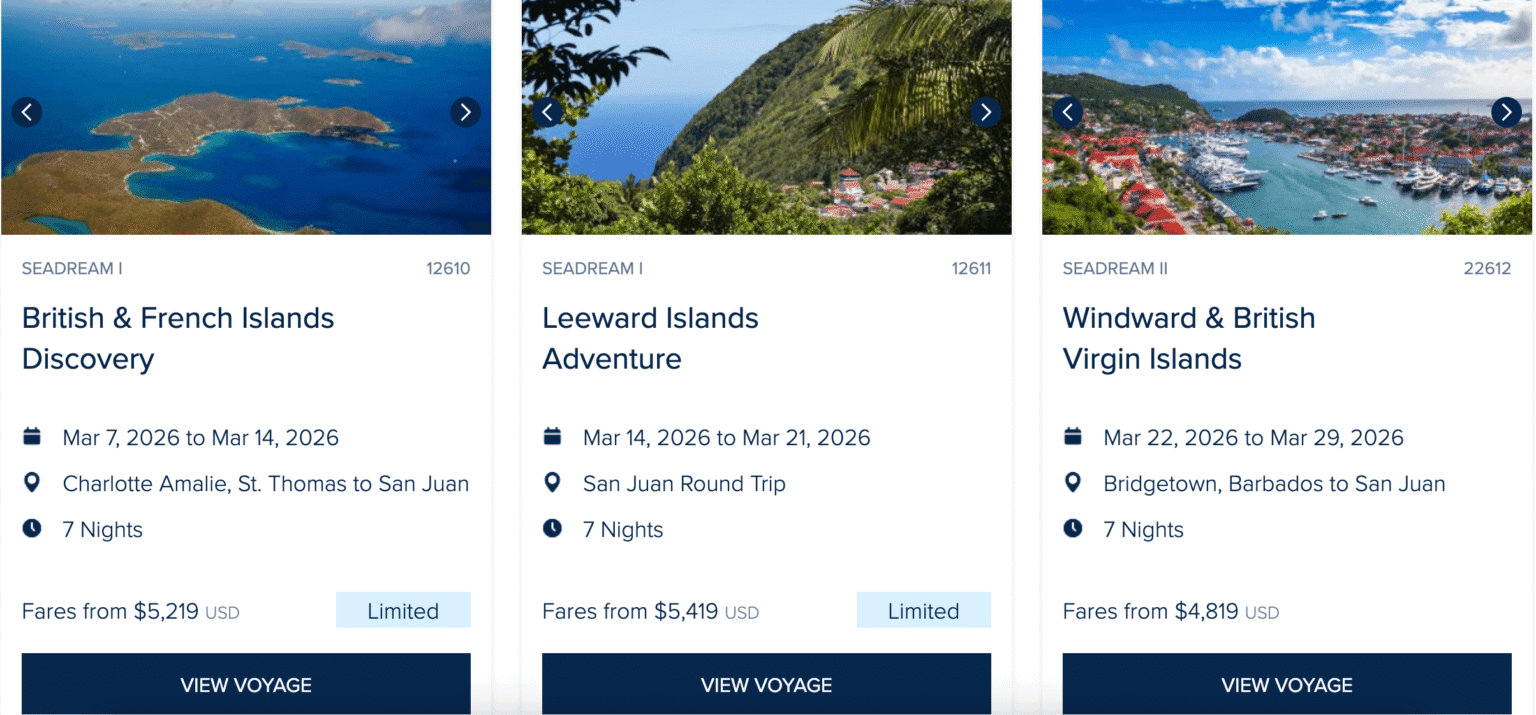Image resolution: width=1536 pixels, height=715 pixels.
Task: Click the location pin next to Charlotte Amalie
Action: [31, 482]
